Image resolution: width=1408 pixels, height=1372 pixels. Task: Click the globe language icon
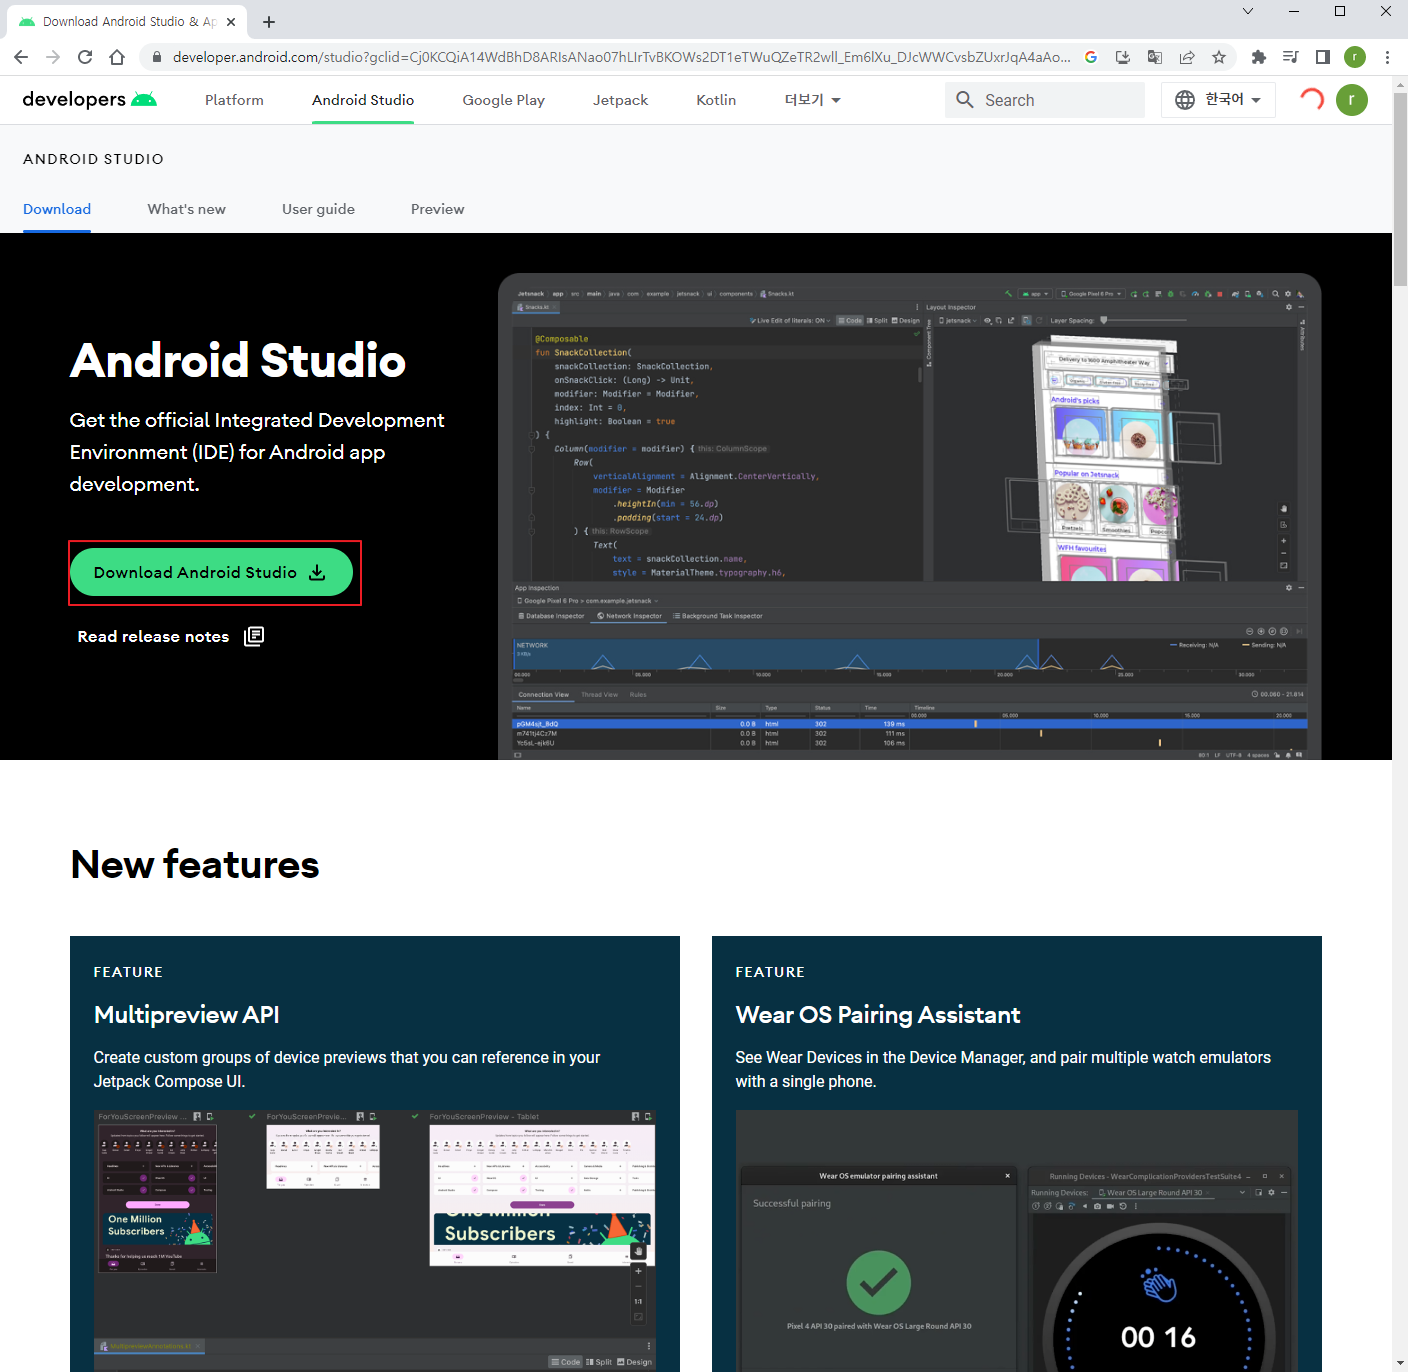tap(1185, 100)
